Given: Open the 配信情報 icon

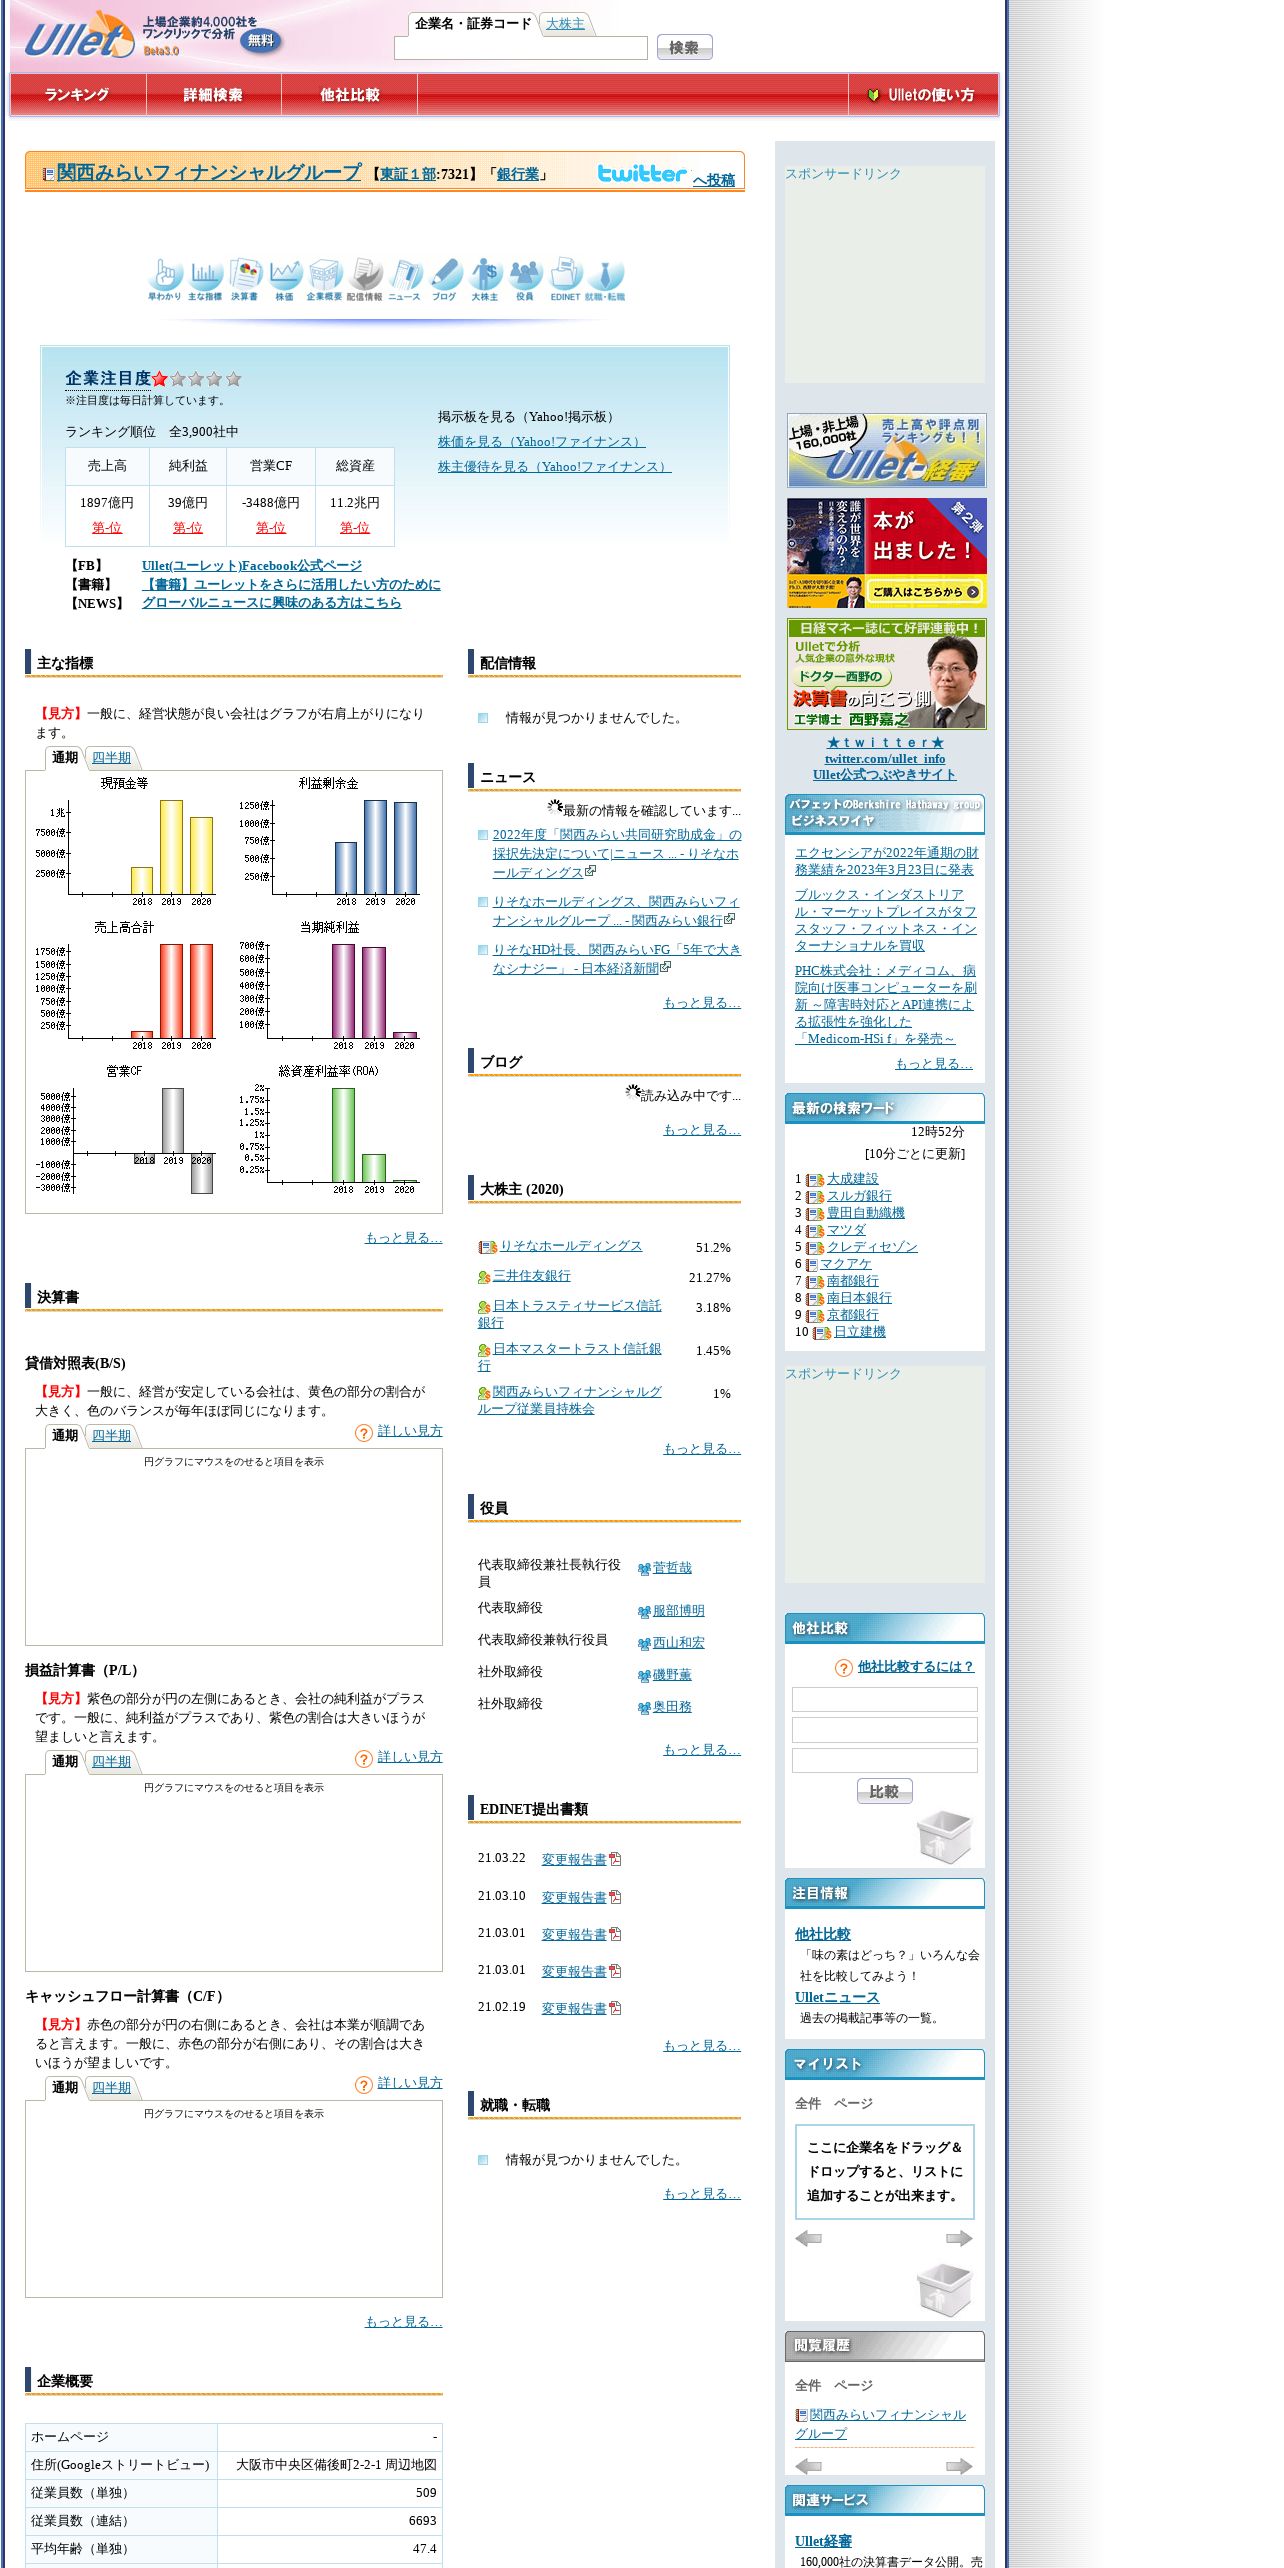Looking at the screenshot, I should pyautogui.click(x=365, y=279).
